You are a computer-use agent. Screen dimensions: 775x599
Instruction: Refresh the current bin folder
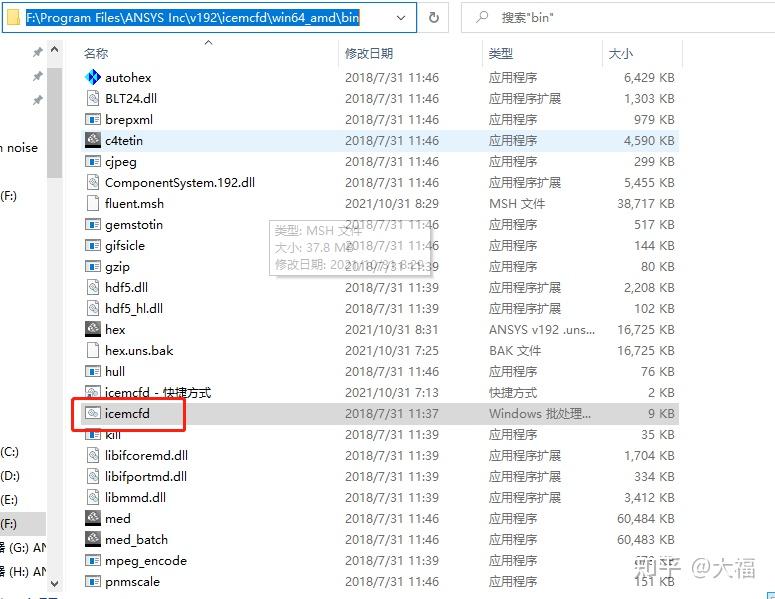click(x=433, y=18)
